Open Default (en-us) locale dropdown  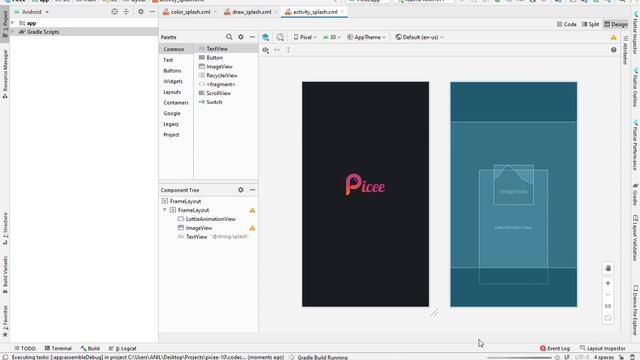pyautogui.click(x=419, y=37)
